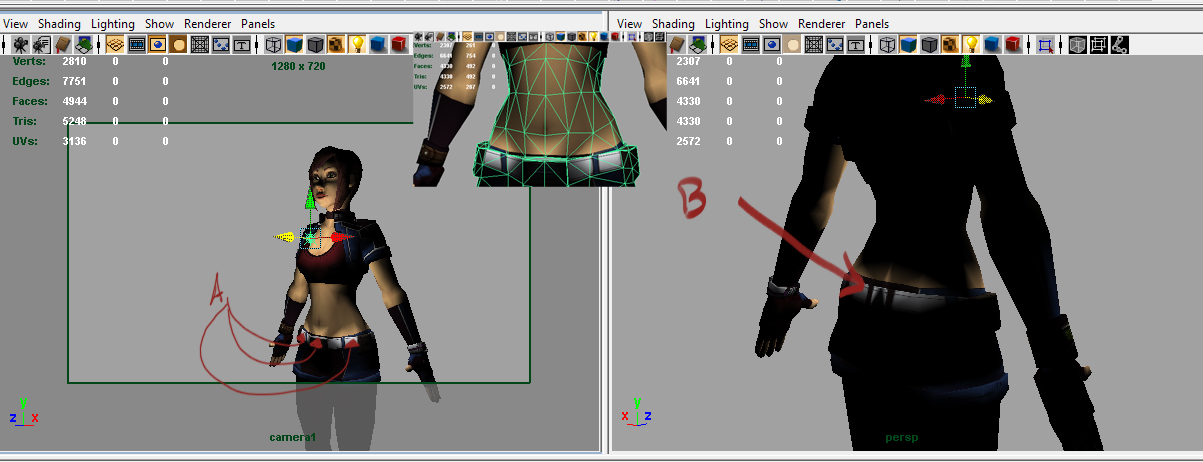Select Smooth Shade All in camera1 panel
This screenshot has width=1203, height=462.
pyautogui.click(x=294, y=44)
